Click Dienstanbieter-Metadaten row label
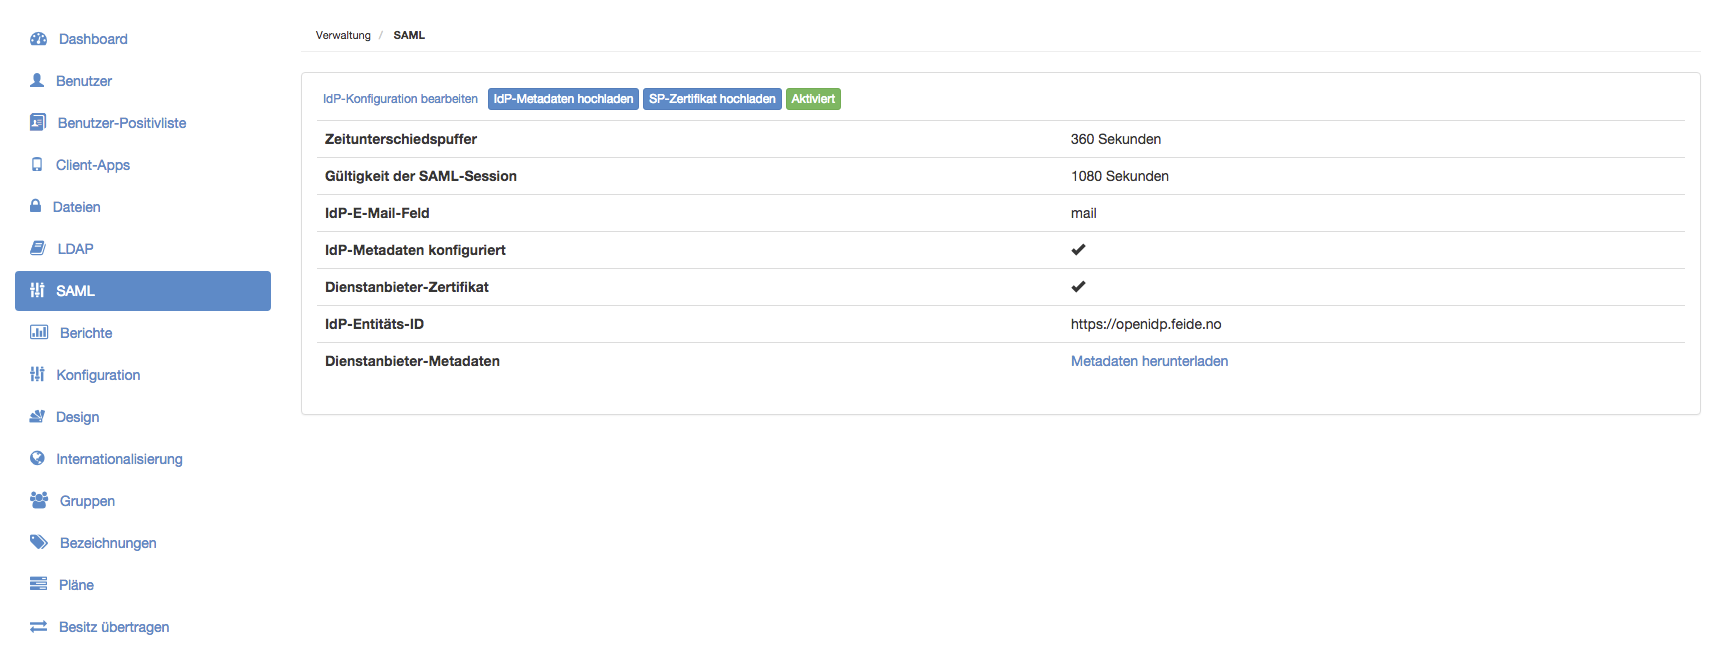The image size is (1716, 663). 412,361
